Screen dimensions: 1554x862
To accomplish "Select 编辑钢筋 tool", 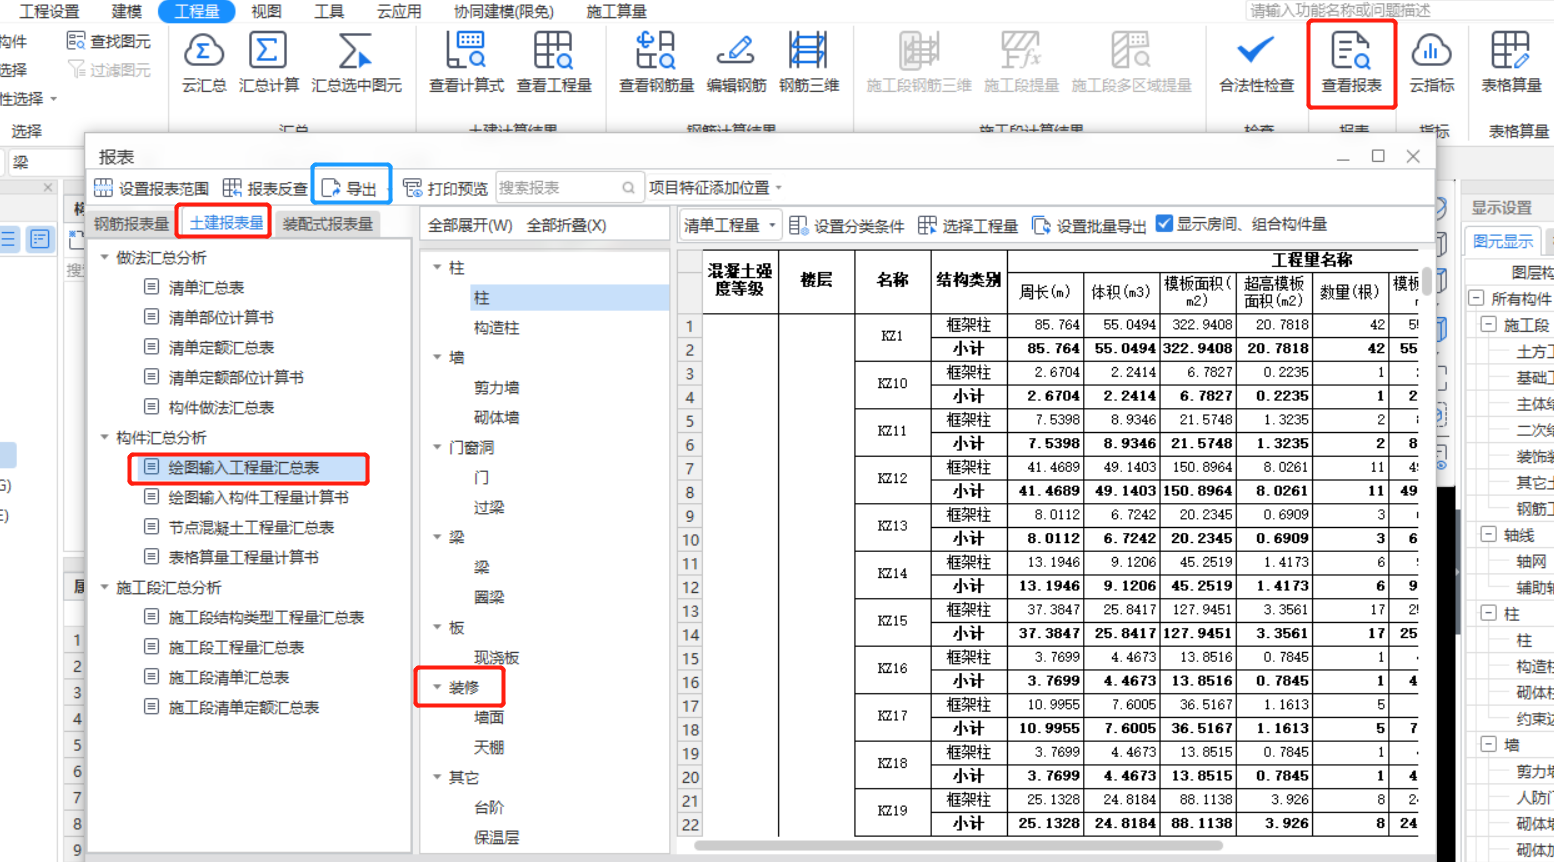I will click(x=736, y=63).
